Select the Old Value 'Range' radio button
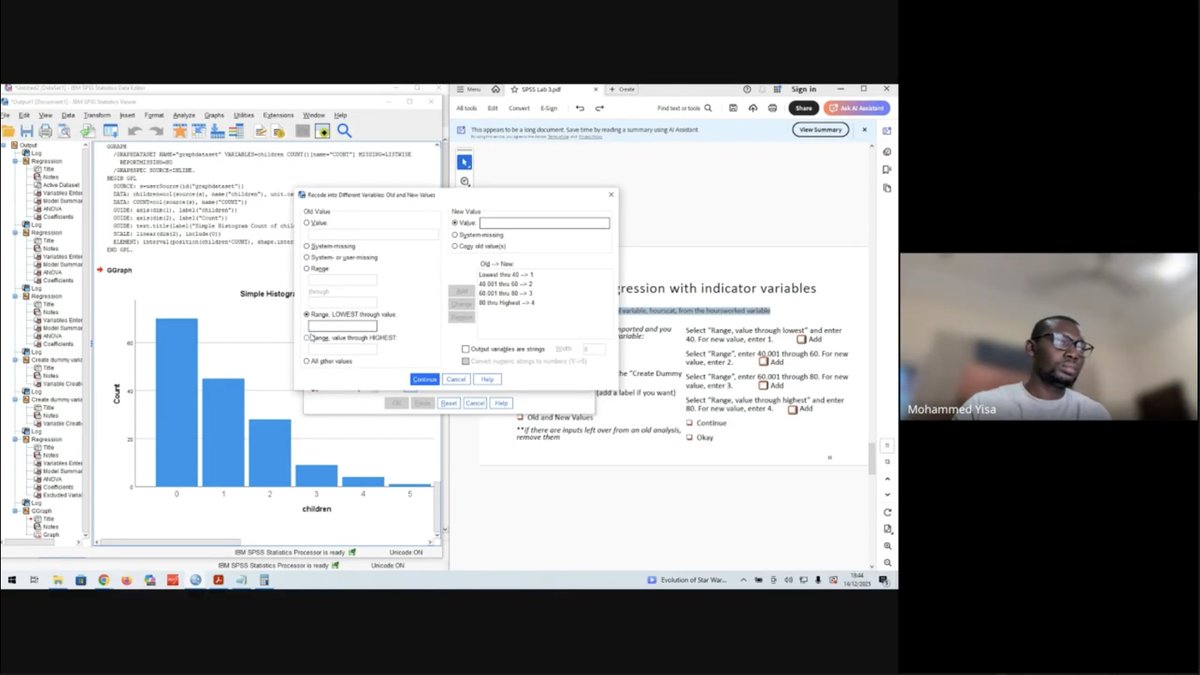The image size is (1200, 675). pos(307,269)
